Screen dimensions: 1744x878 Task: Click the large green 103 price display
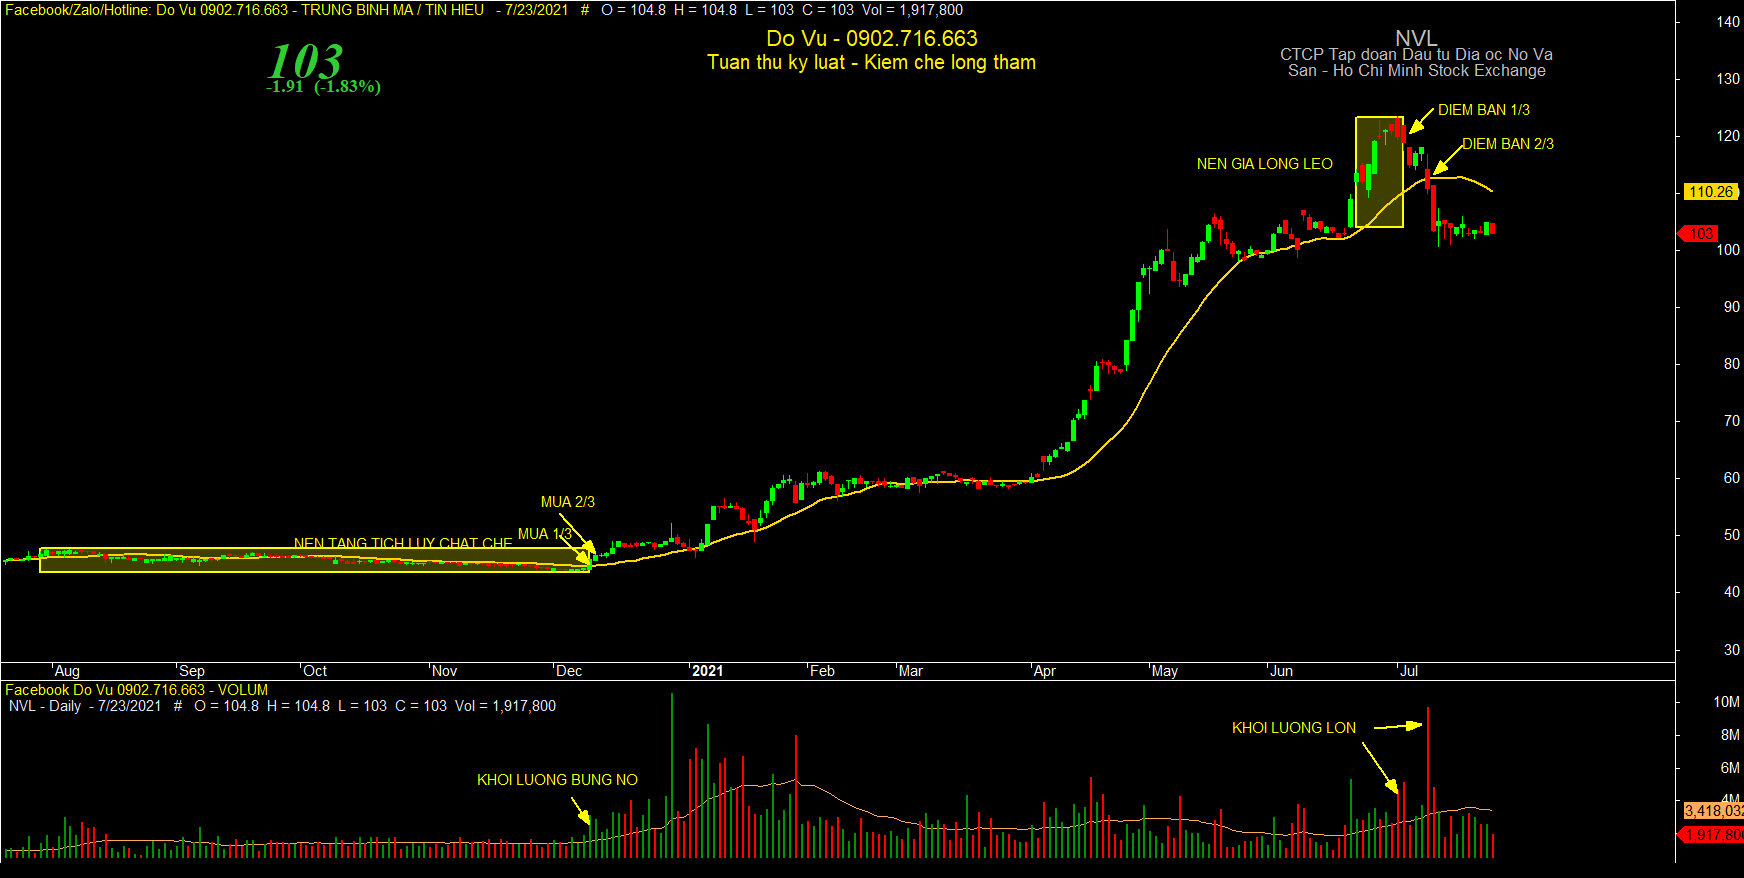[305, 61]
